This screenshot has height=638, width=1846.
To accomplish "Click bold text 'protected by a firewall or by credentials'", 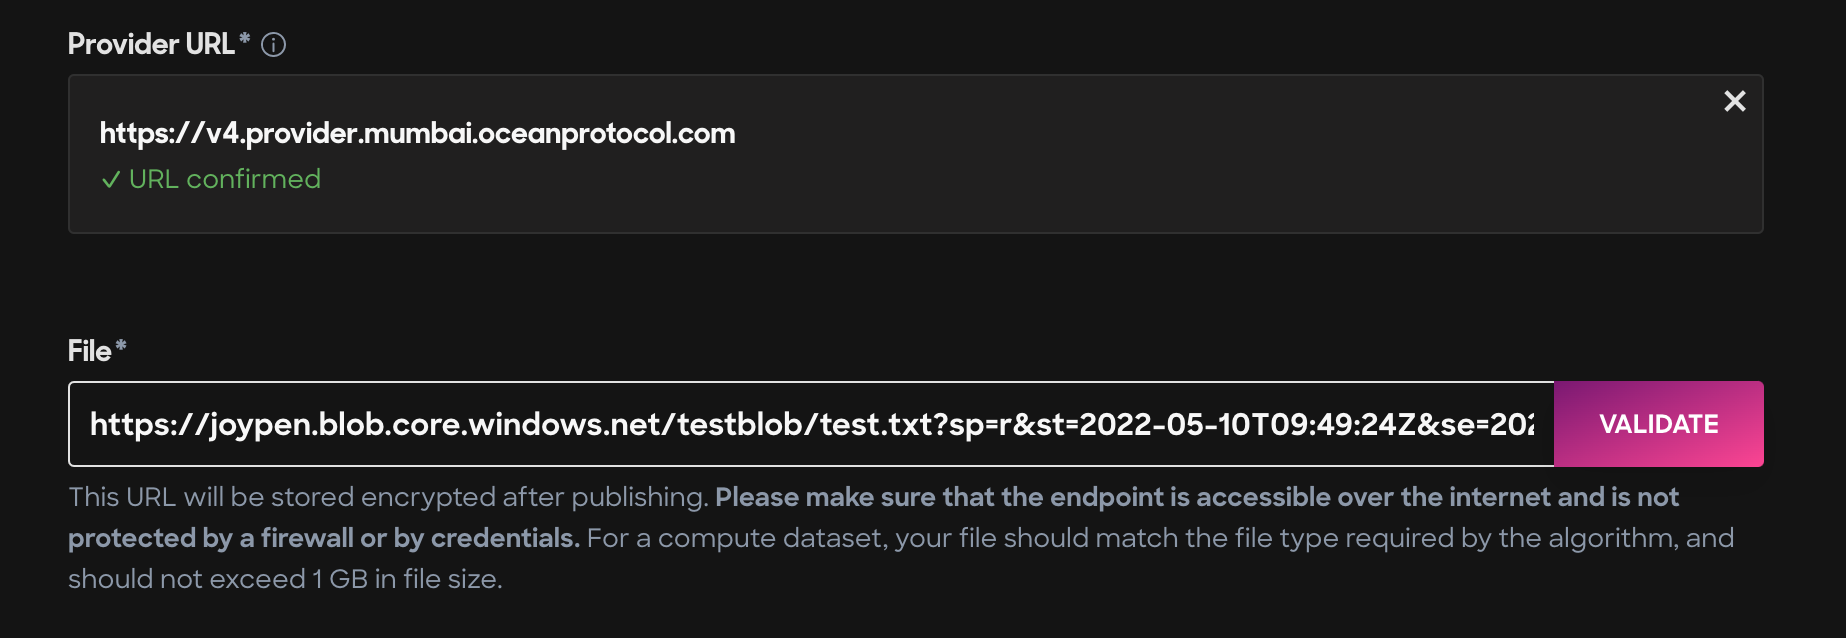I will 324,538.
